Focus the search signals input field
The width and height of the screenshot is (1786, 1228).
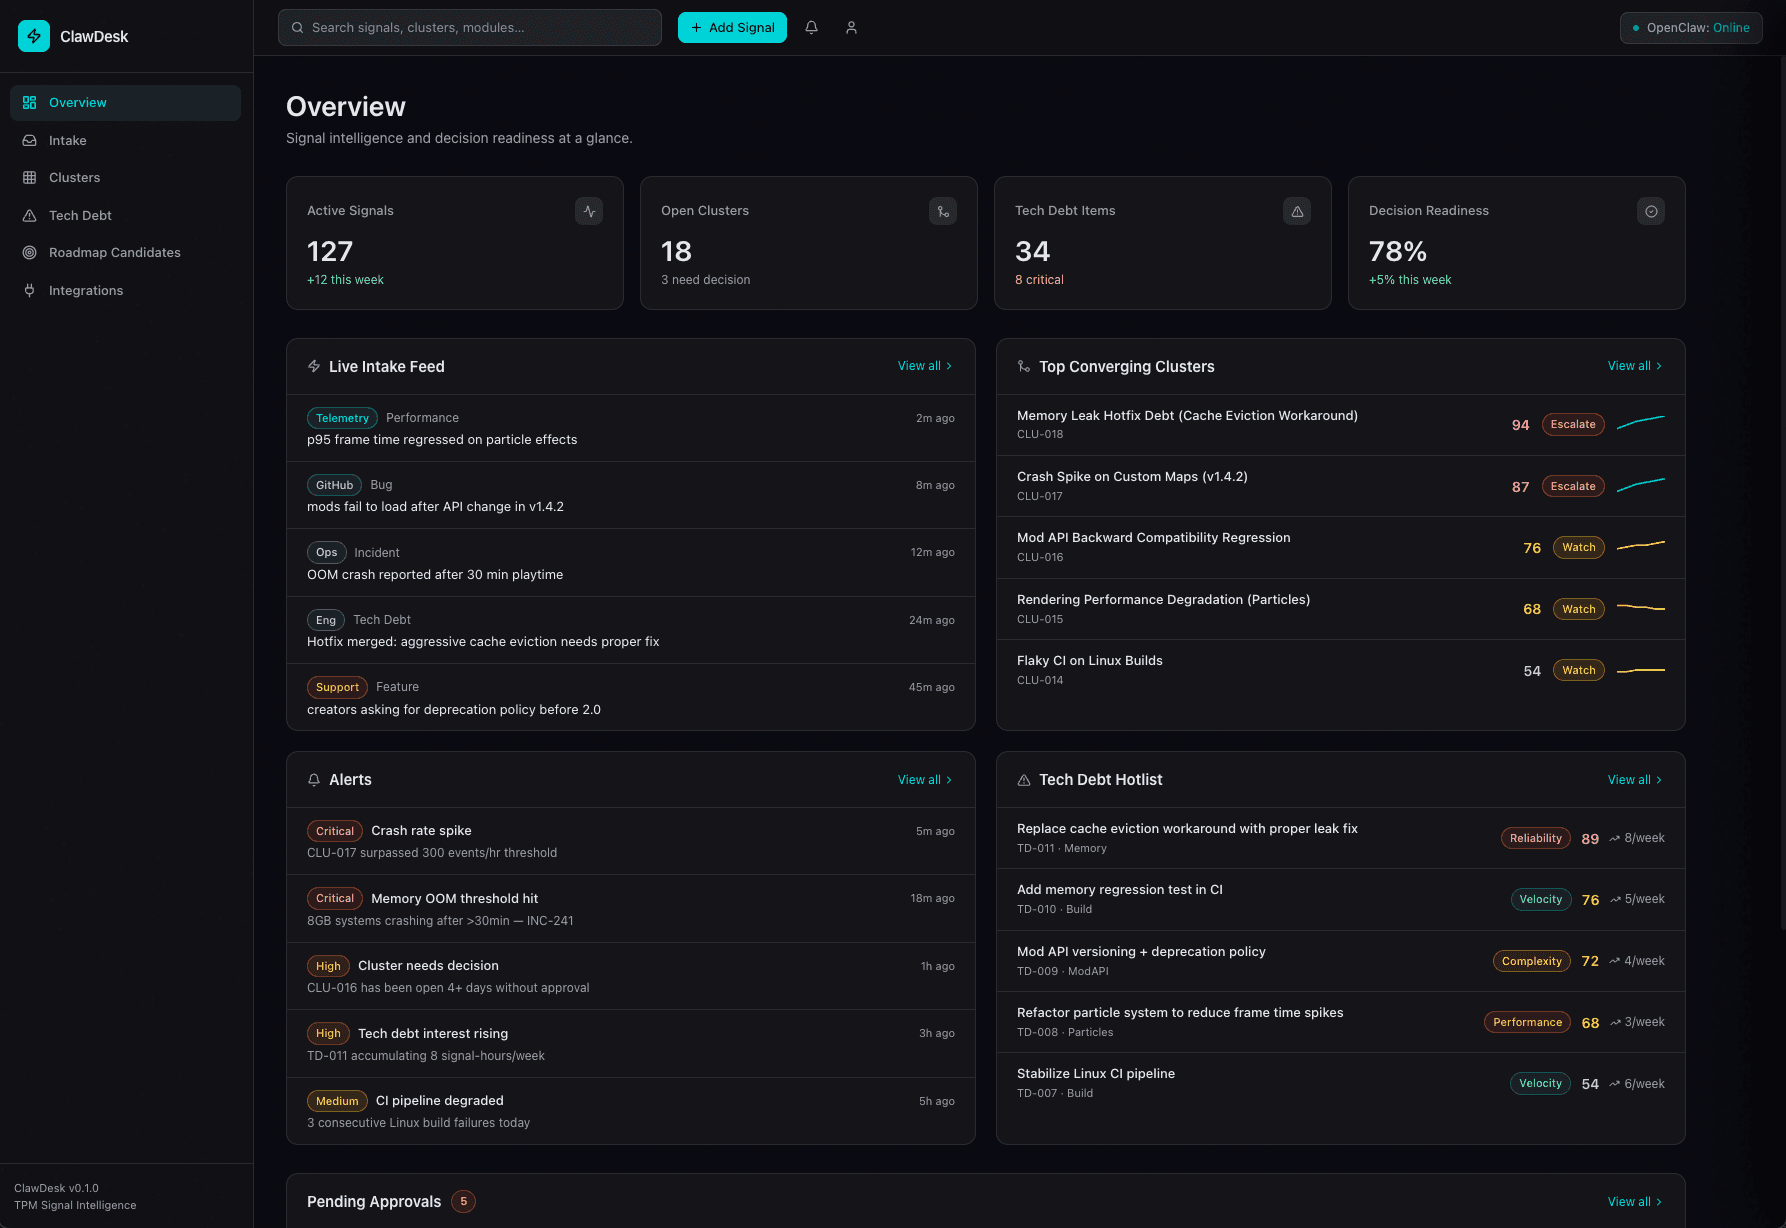(x=470, y=28)
